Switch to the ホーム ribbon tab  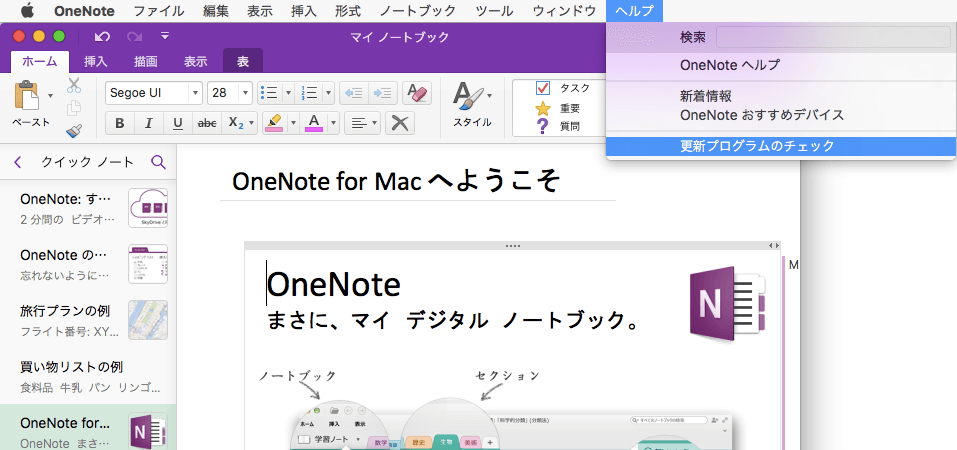(x=40, y=61)
